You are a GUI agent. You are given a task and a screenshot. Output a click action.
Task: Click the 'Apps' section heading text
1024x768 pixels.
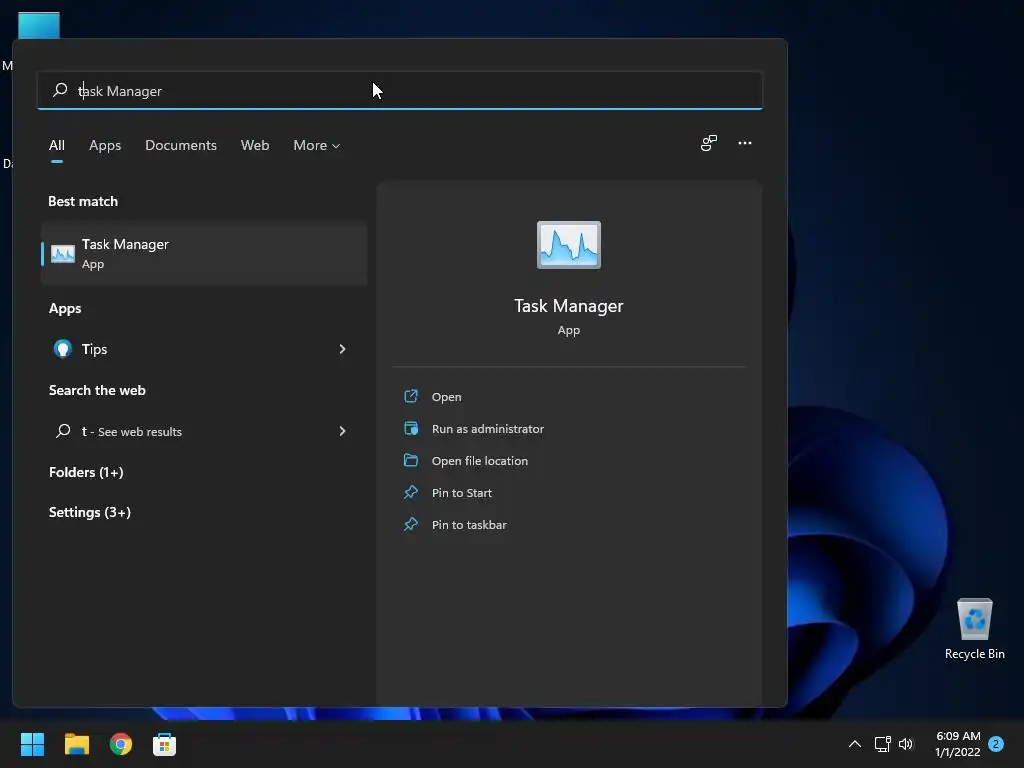(65, 308)
